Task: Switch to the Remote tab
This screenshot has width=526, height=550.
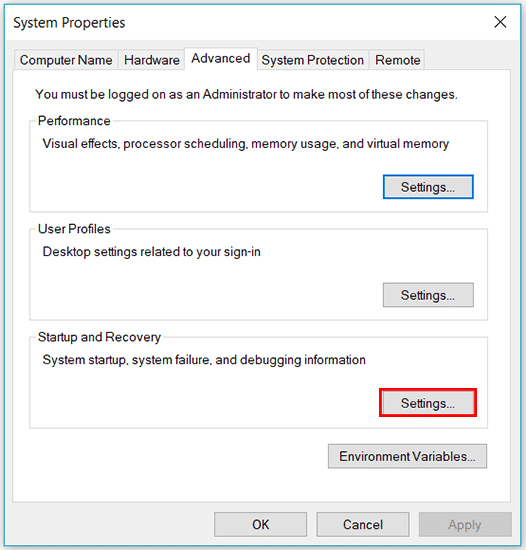Action: tap(397, 60)
